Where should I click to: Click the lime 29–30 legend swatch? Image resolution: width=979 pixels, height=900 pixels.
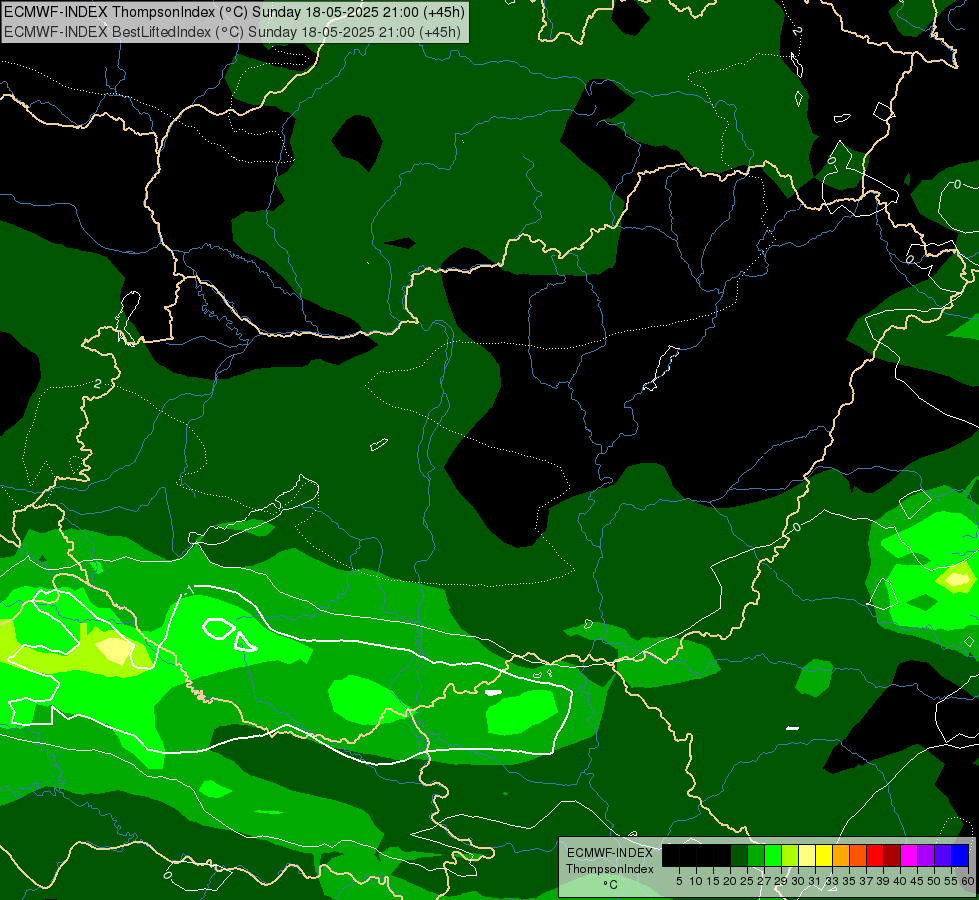coord(790,855)
